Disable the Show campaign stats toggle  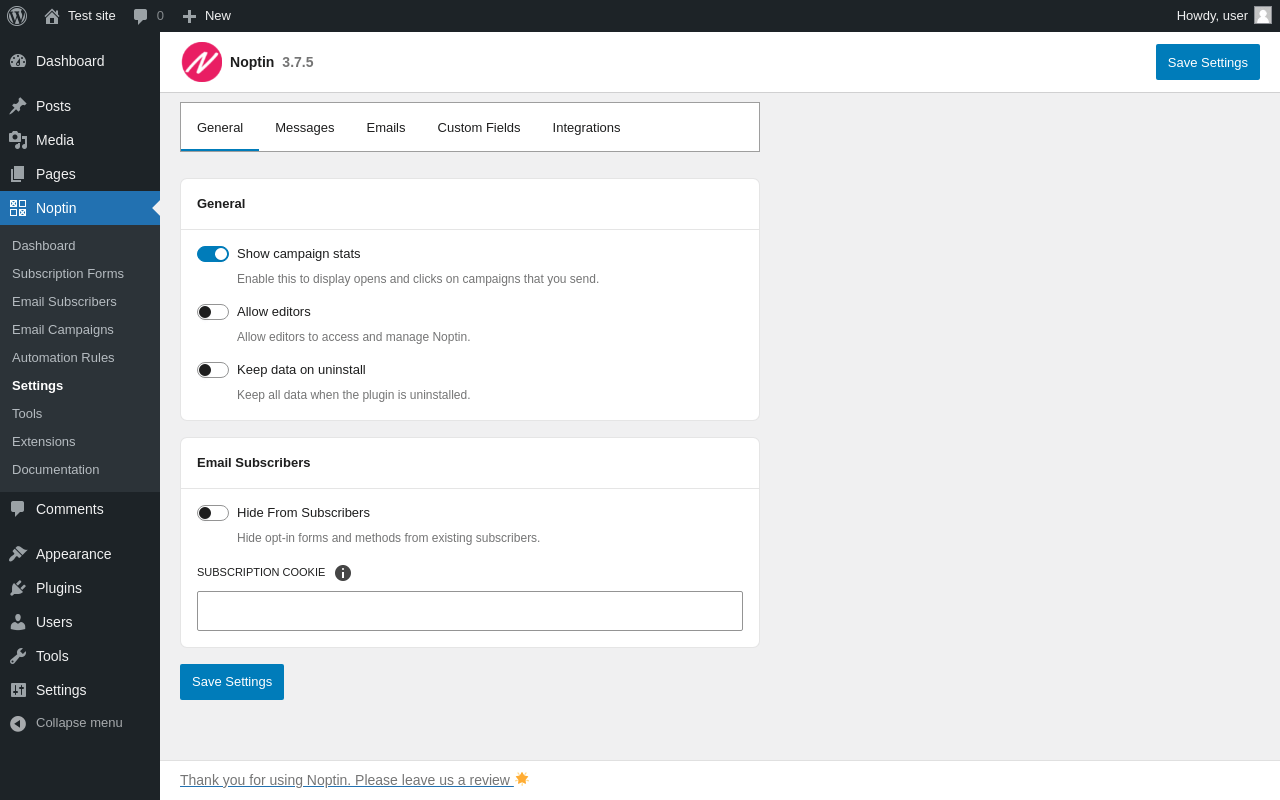[213, 254]
